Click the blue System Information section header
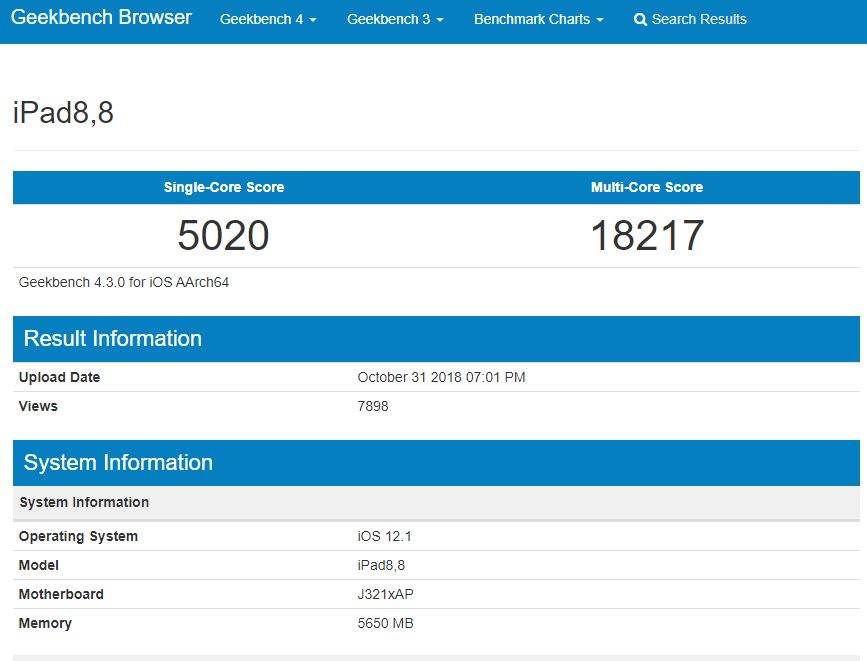 click(x=436, y=463)
